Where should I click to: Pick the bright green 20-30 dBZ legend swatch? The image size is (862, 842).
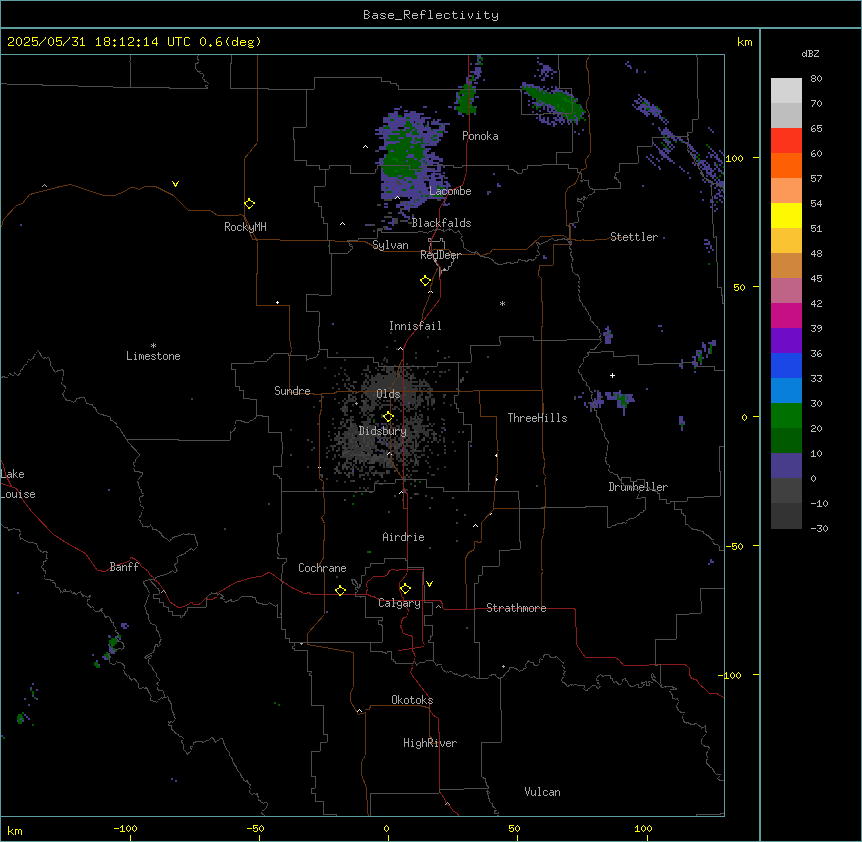(786, 416)
